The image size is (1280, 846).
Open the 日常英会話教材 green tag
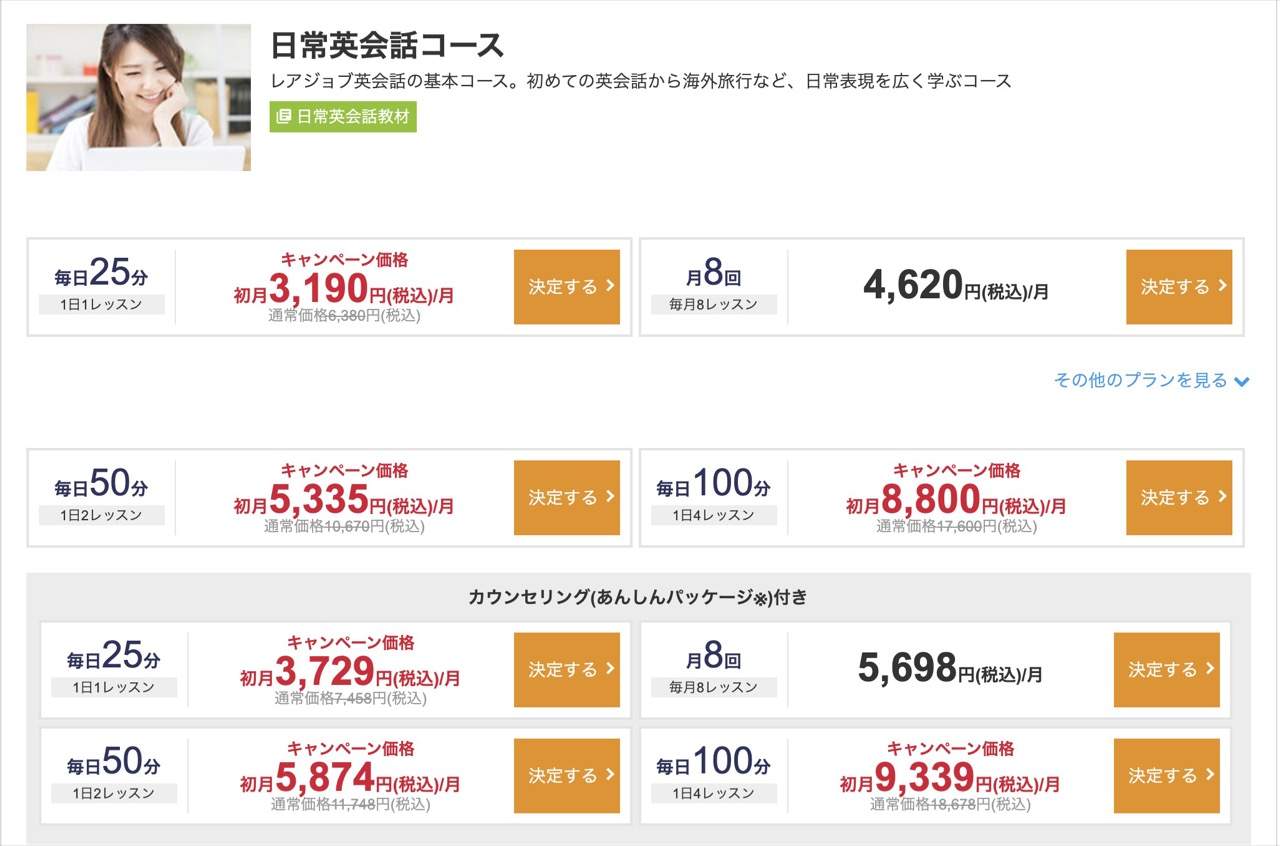(343, 116)
